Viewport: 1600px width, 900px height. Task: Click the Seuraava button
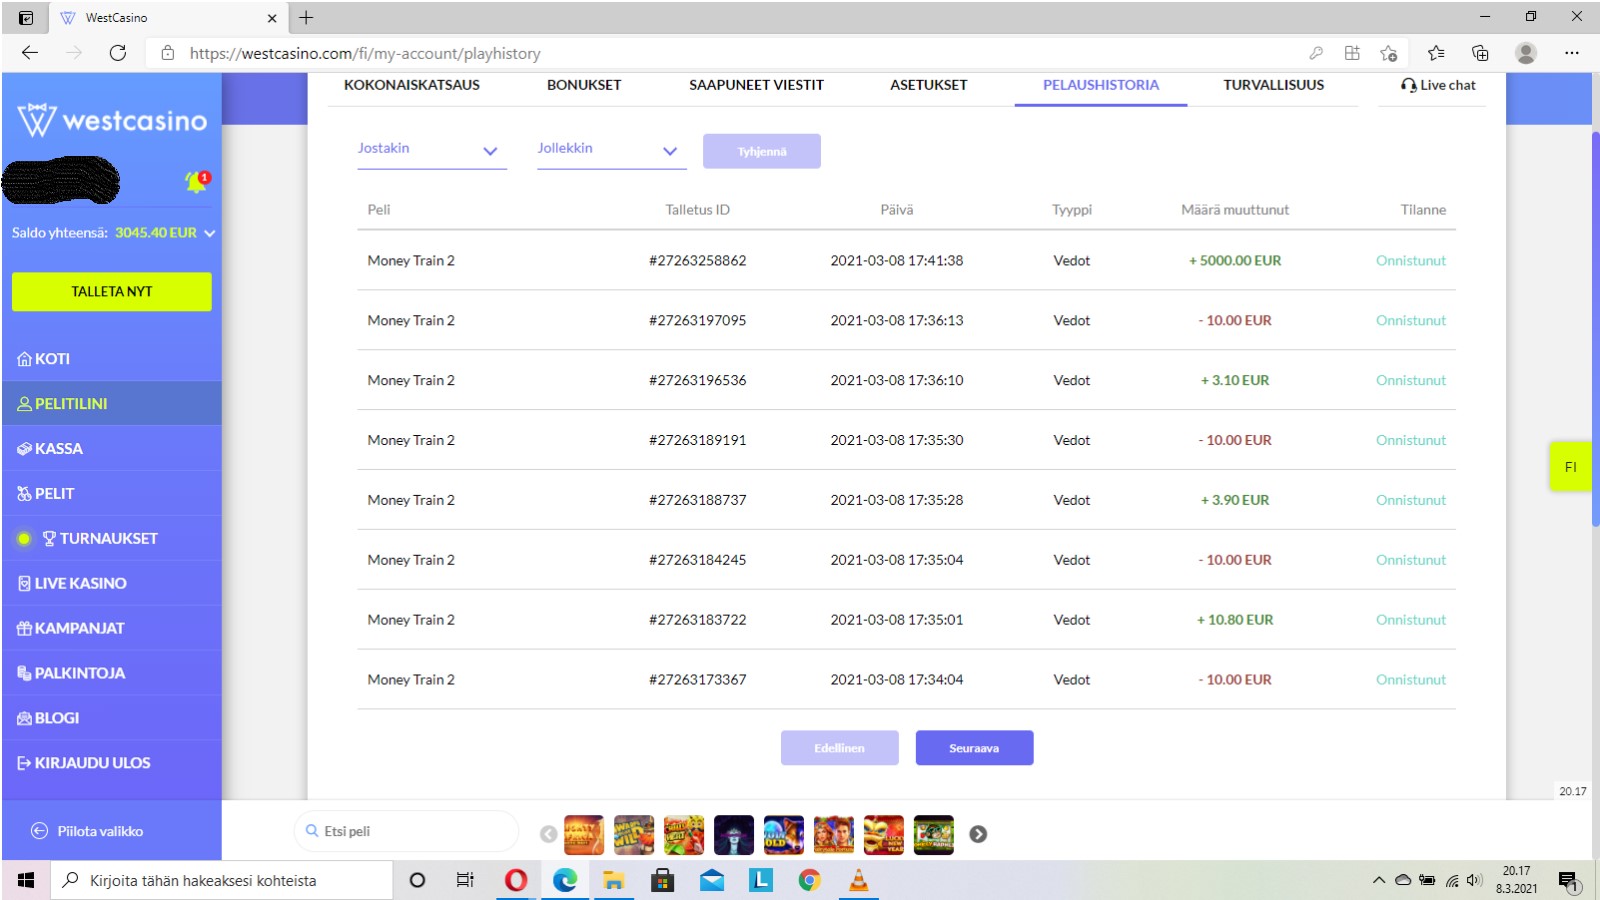tap(974, 748)
